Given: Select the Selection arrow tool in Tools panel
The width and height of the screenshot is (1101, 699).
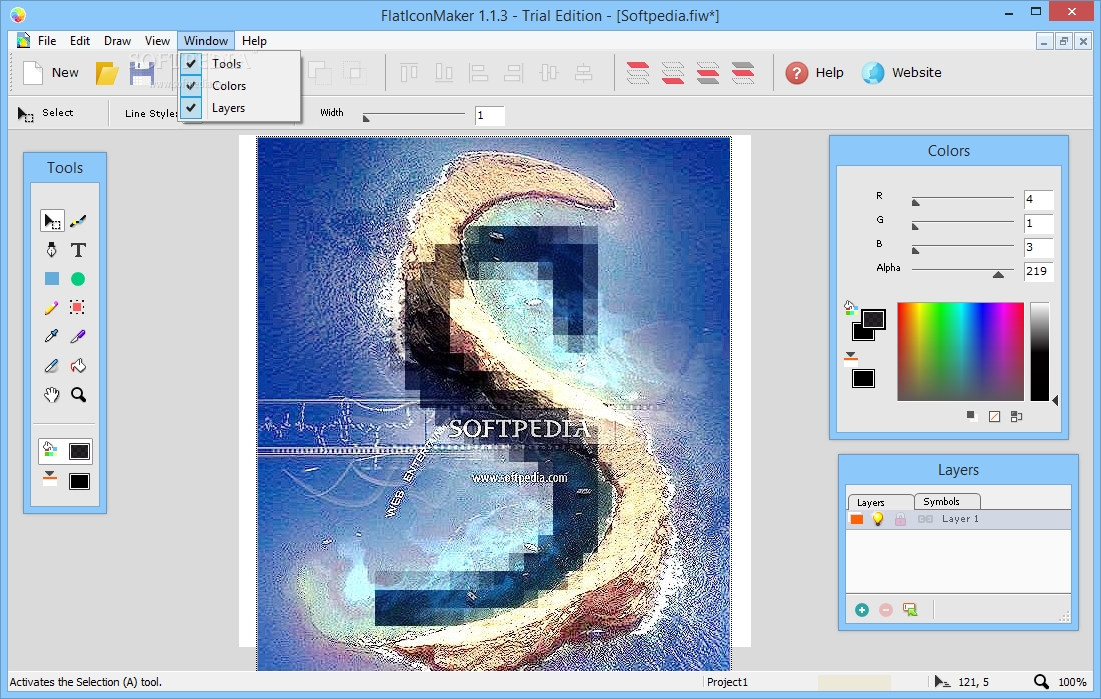Looking at the screenshot, I should (x=52, y=221).
